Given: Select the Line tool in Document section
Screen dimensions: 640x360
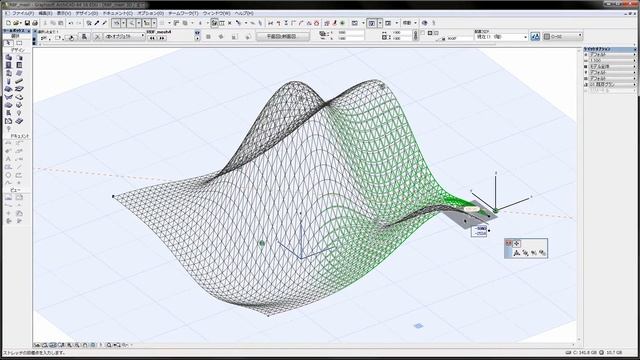Looking at the screenshot, I should [x=19, y=167].
